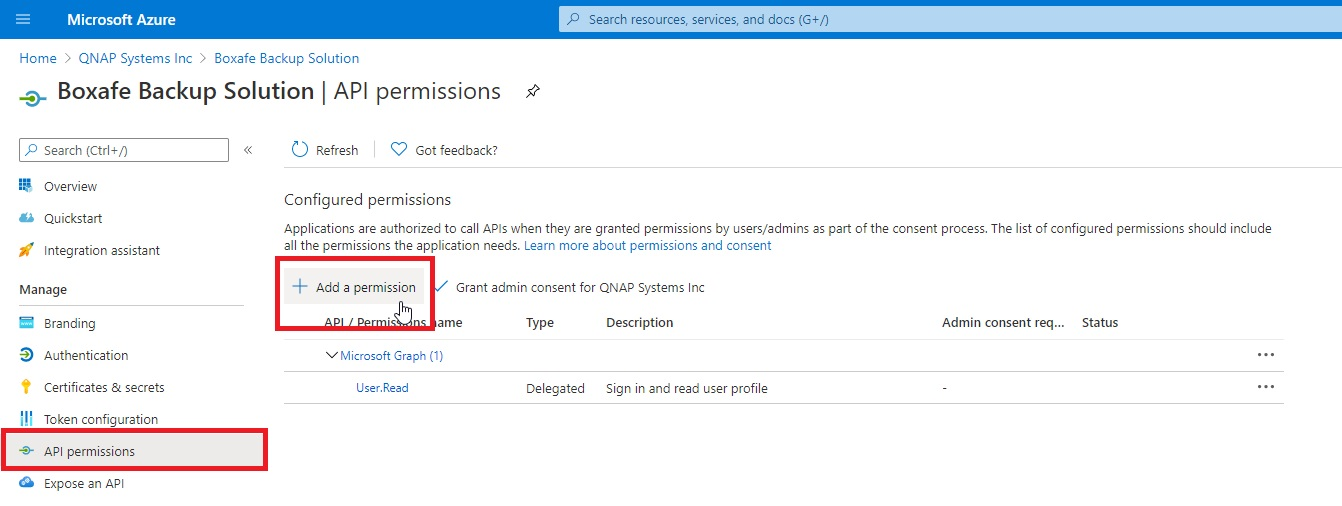Click the Certificates & secrets key icon

[27, 387]
